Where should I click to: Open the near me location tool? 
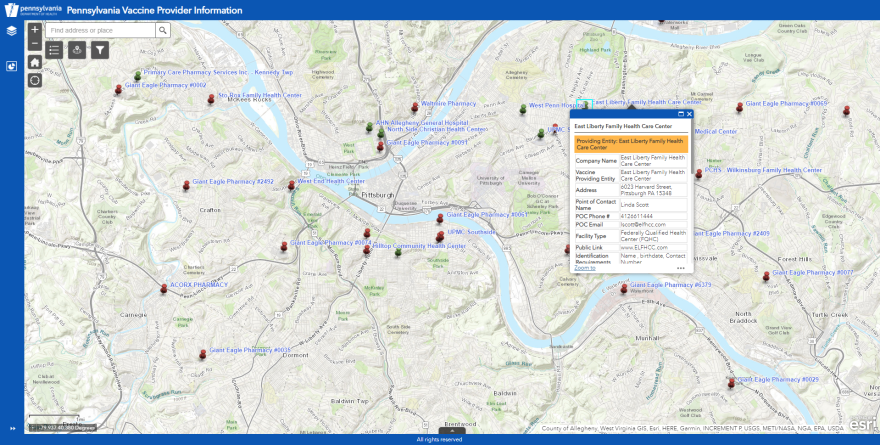[77, 50]
